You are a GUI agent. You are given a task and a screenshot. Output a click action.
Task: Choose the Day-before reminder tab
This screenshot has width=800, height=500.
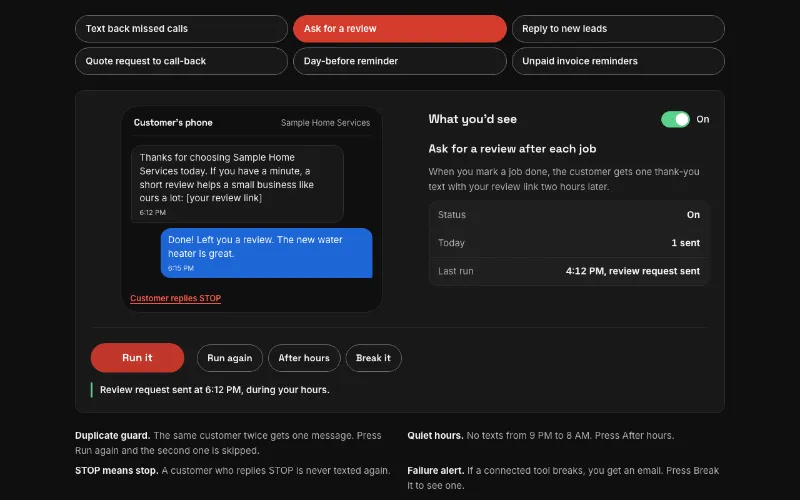399,61
